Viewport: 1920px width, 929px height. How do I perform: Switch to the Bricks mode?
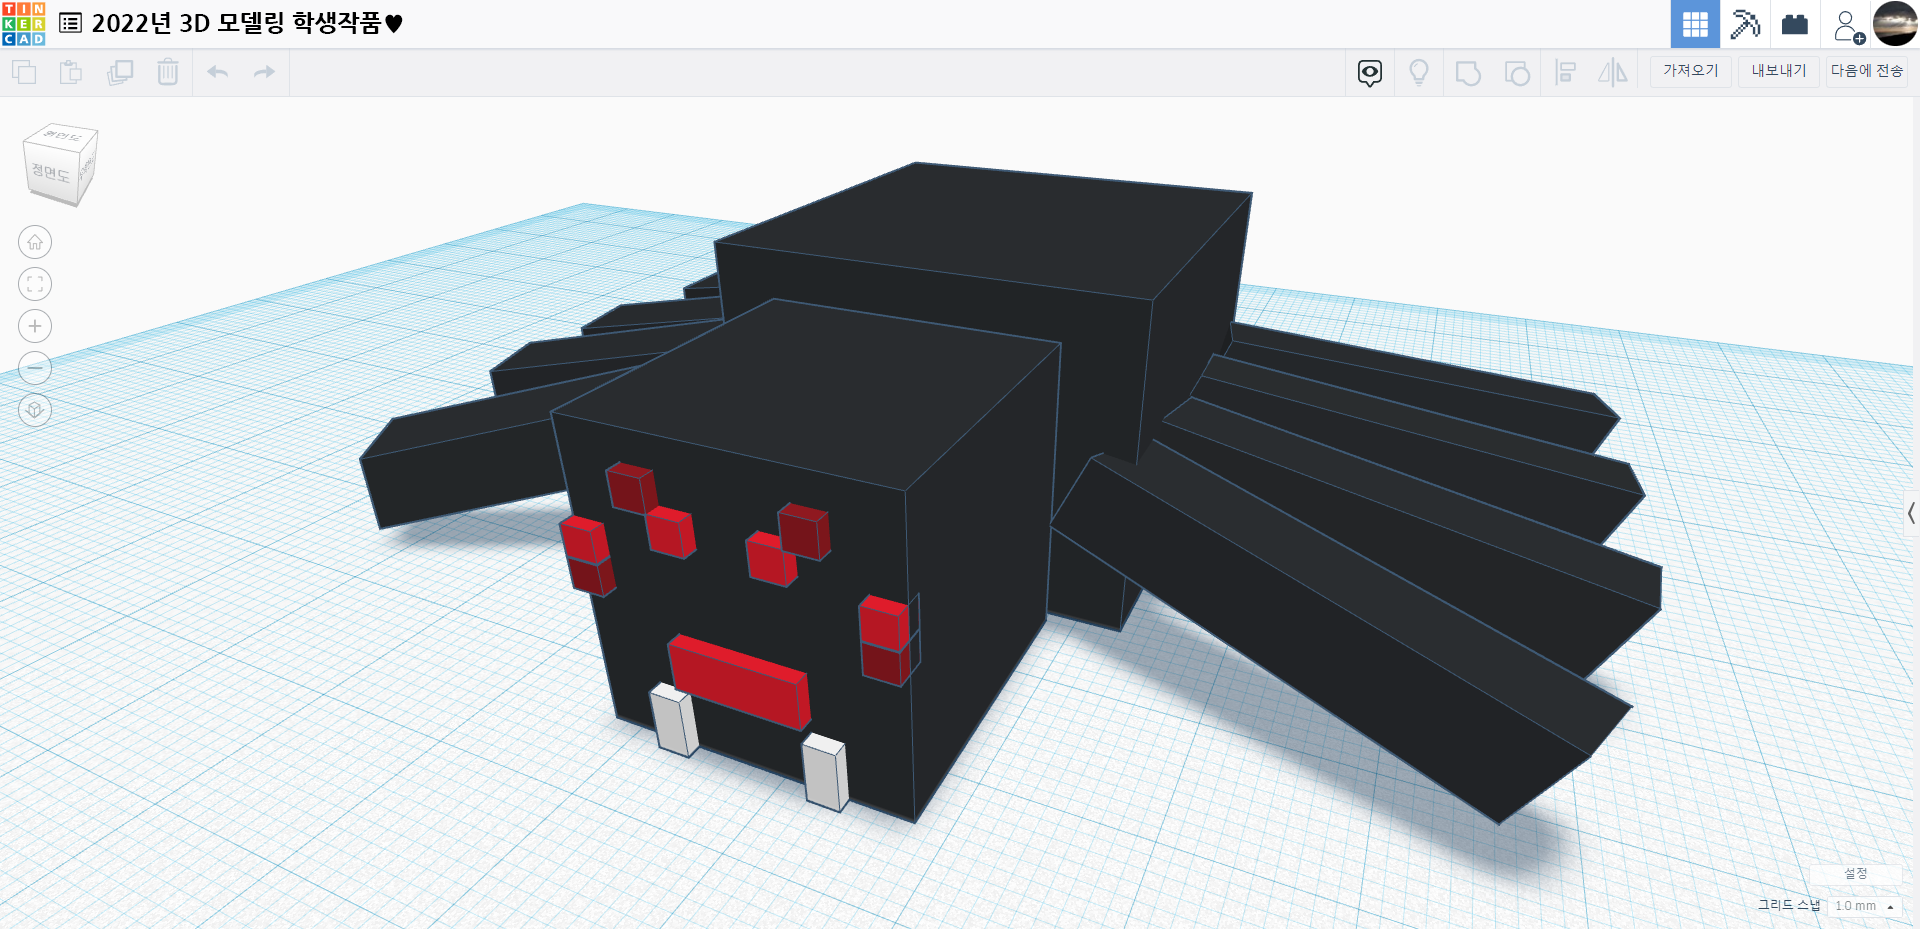[x=1795, y=24]
